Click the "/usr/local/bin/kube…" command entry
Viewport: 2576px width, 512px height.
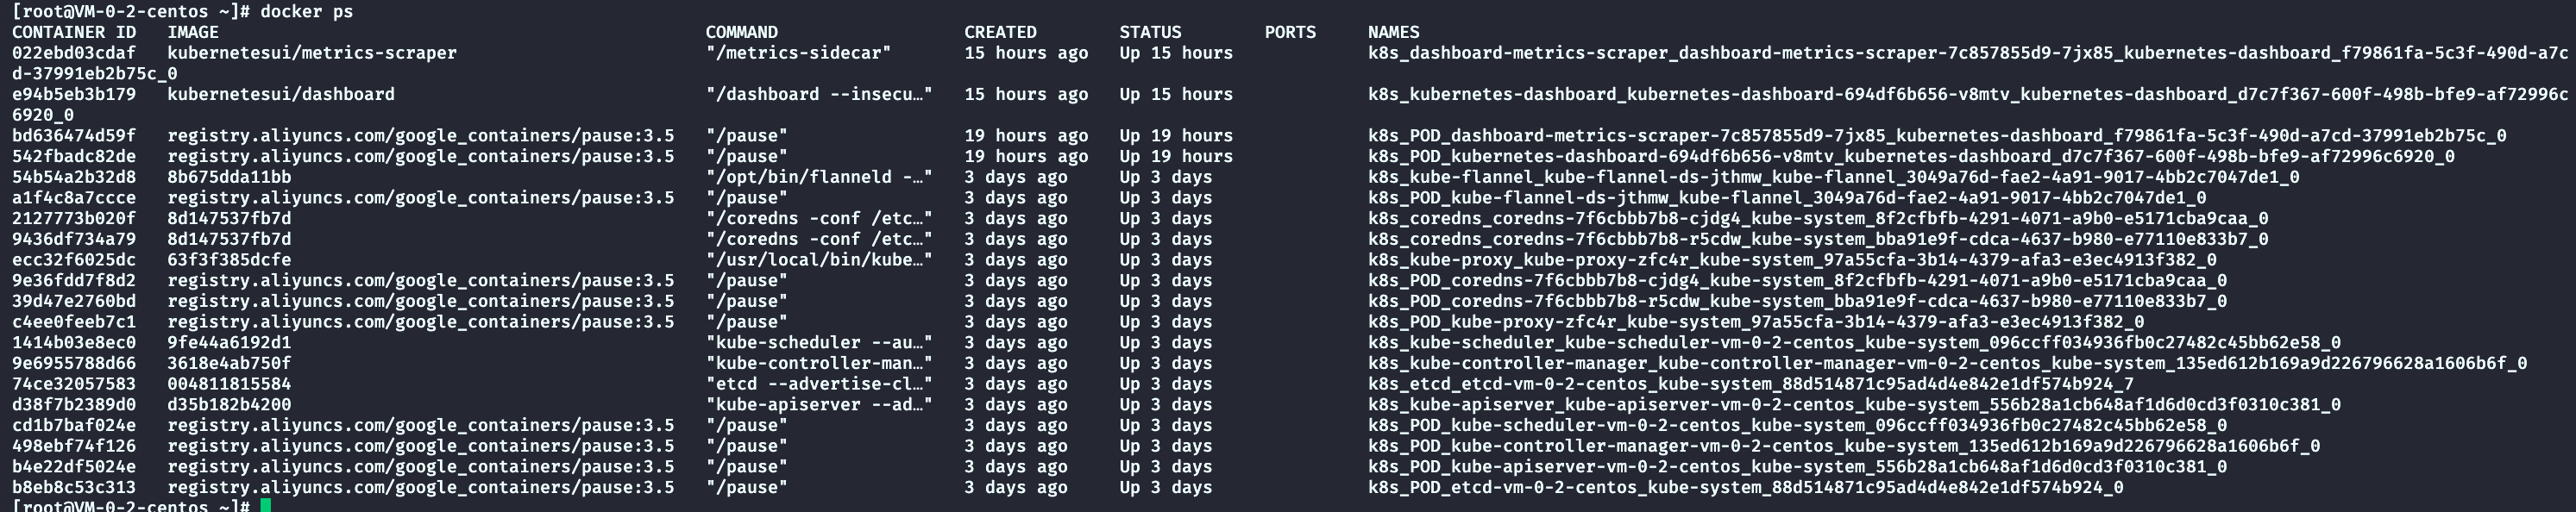click(818, 260)
